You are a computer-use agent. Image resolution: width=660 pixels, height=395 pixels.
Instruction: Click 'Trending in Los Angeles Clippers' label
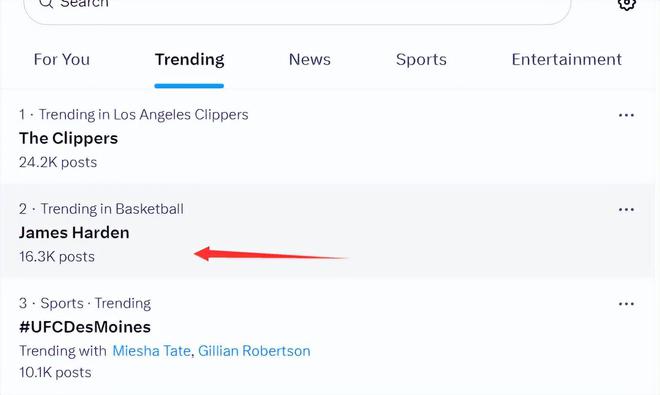tap(144, 115)
